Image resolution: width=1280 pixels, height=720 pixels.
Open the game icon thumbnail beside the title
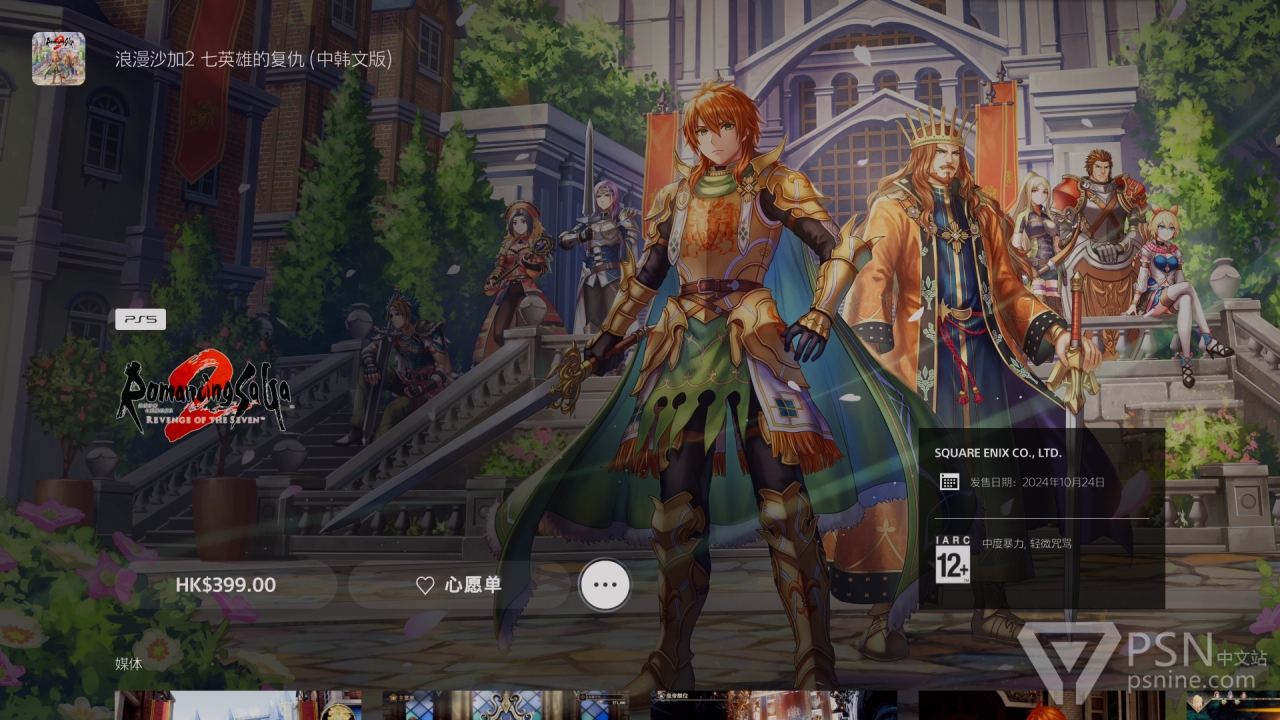tap(58, 58)
